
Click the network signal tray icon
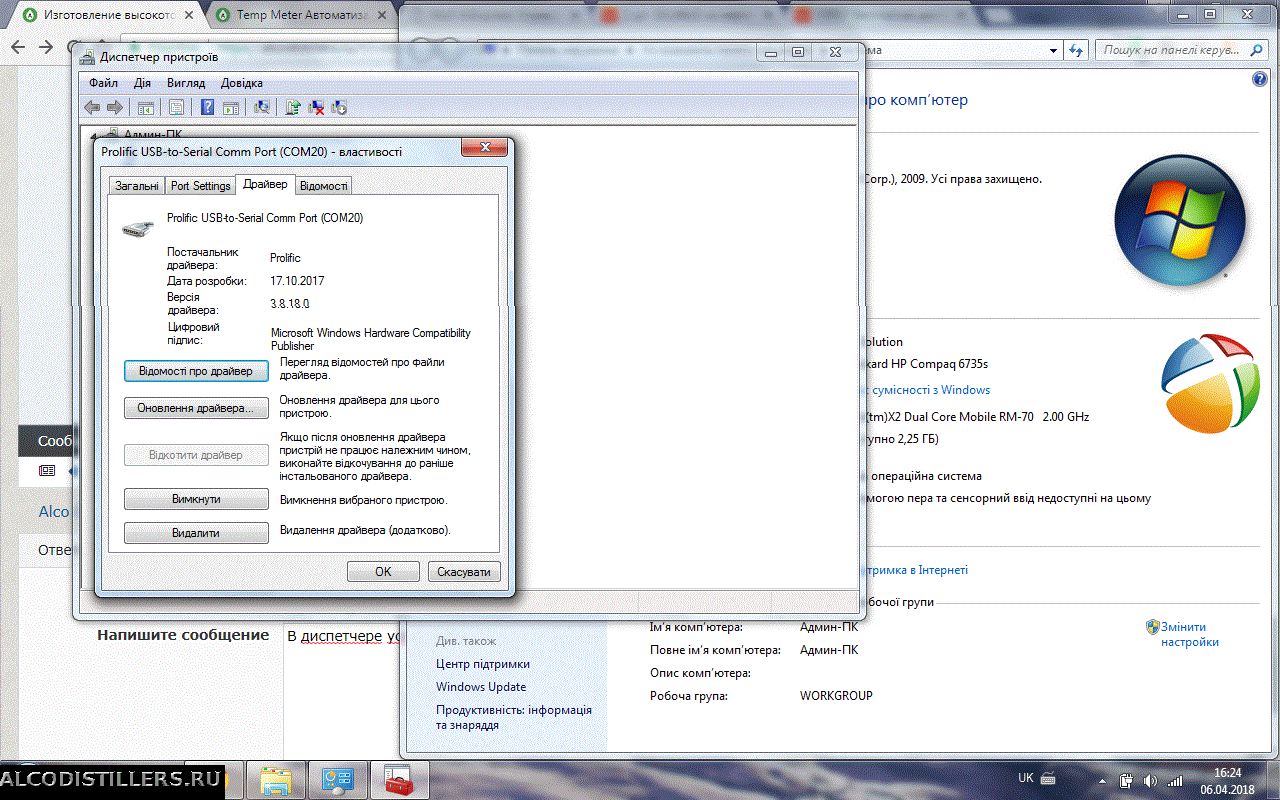[1175, 781]
